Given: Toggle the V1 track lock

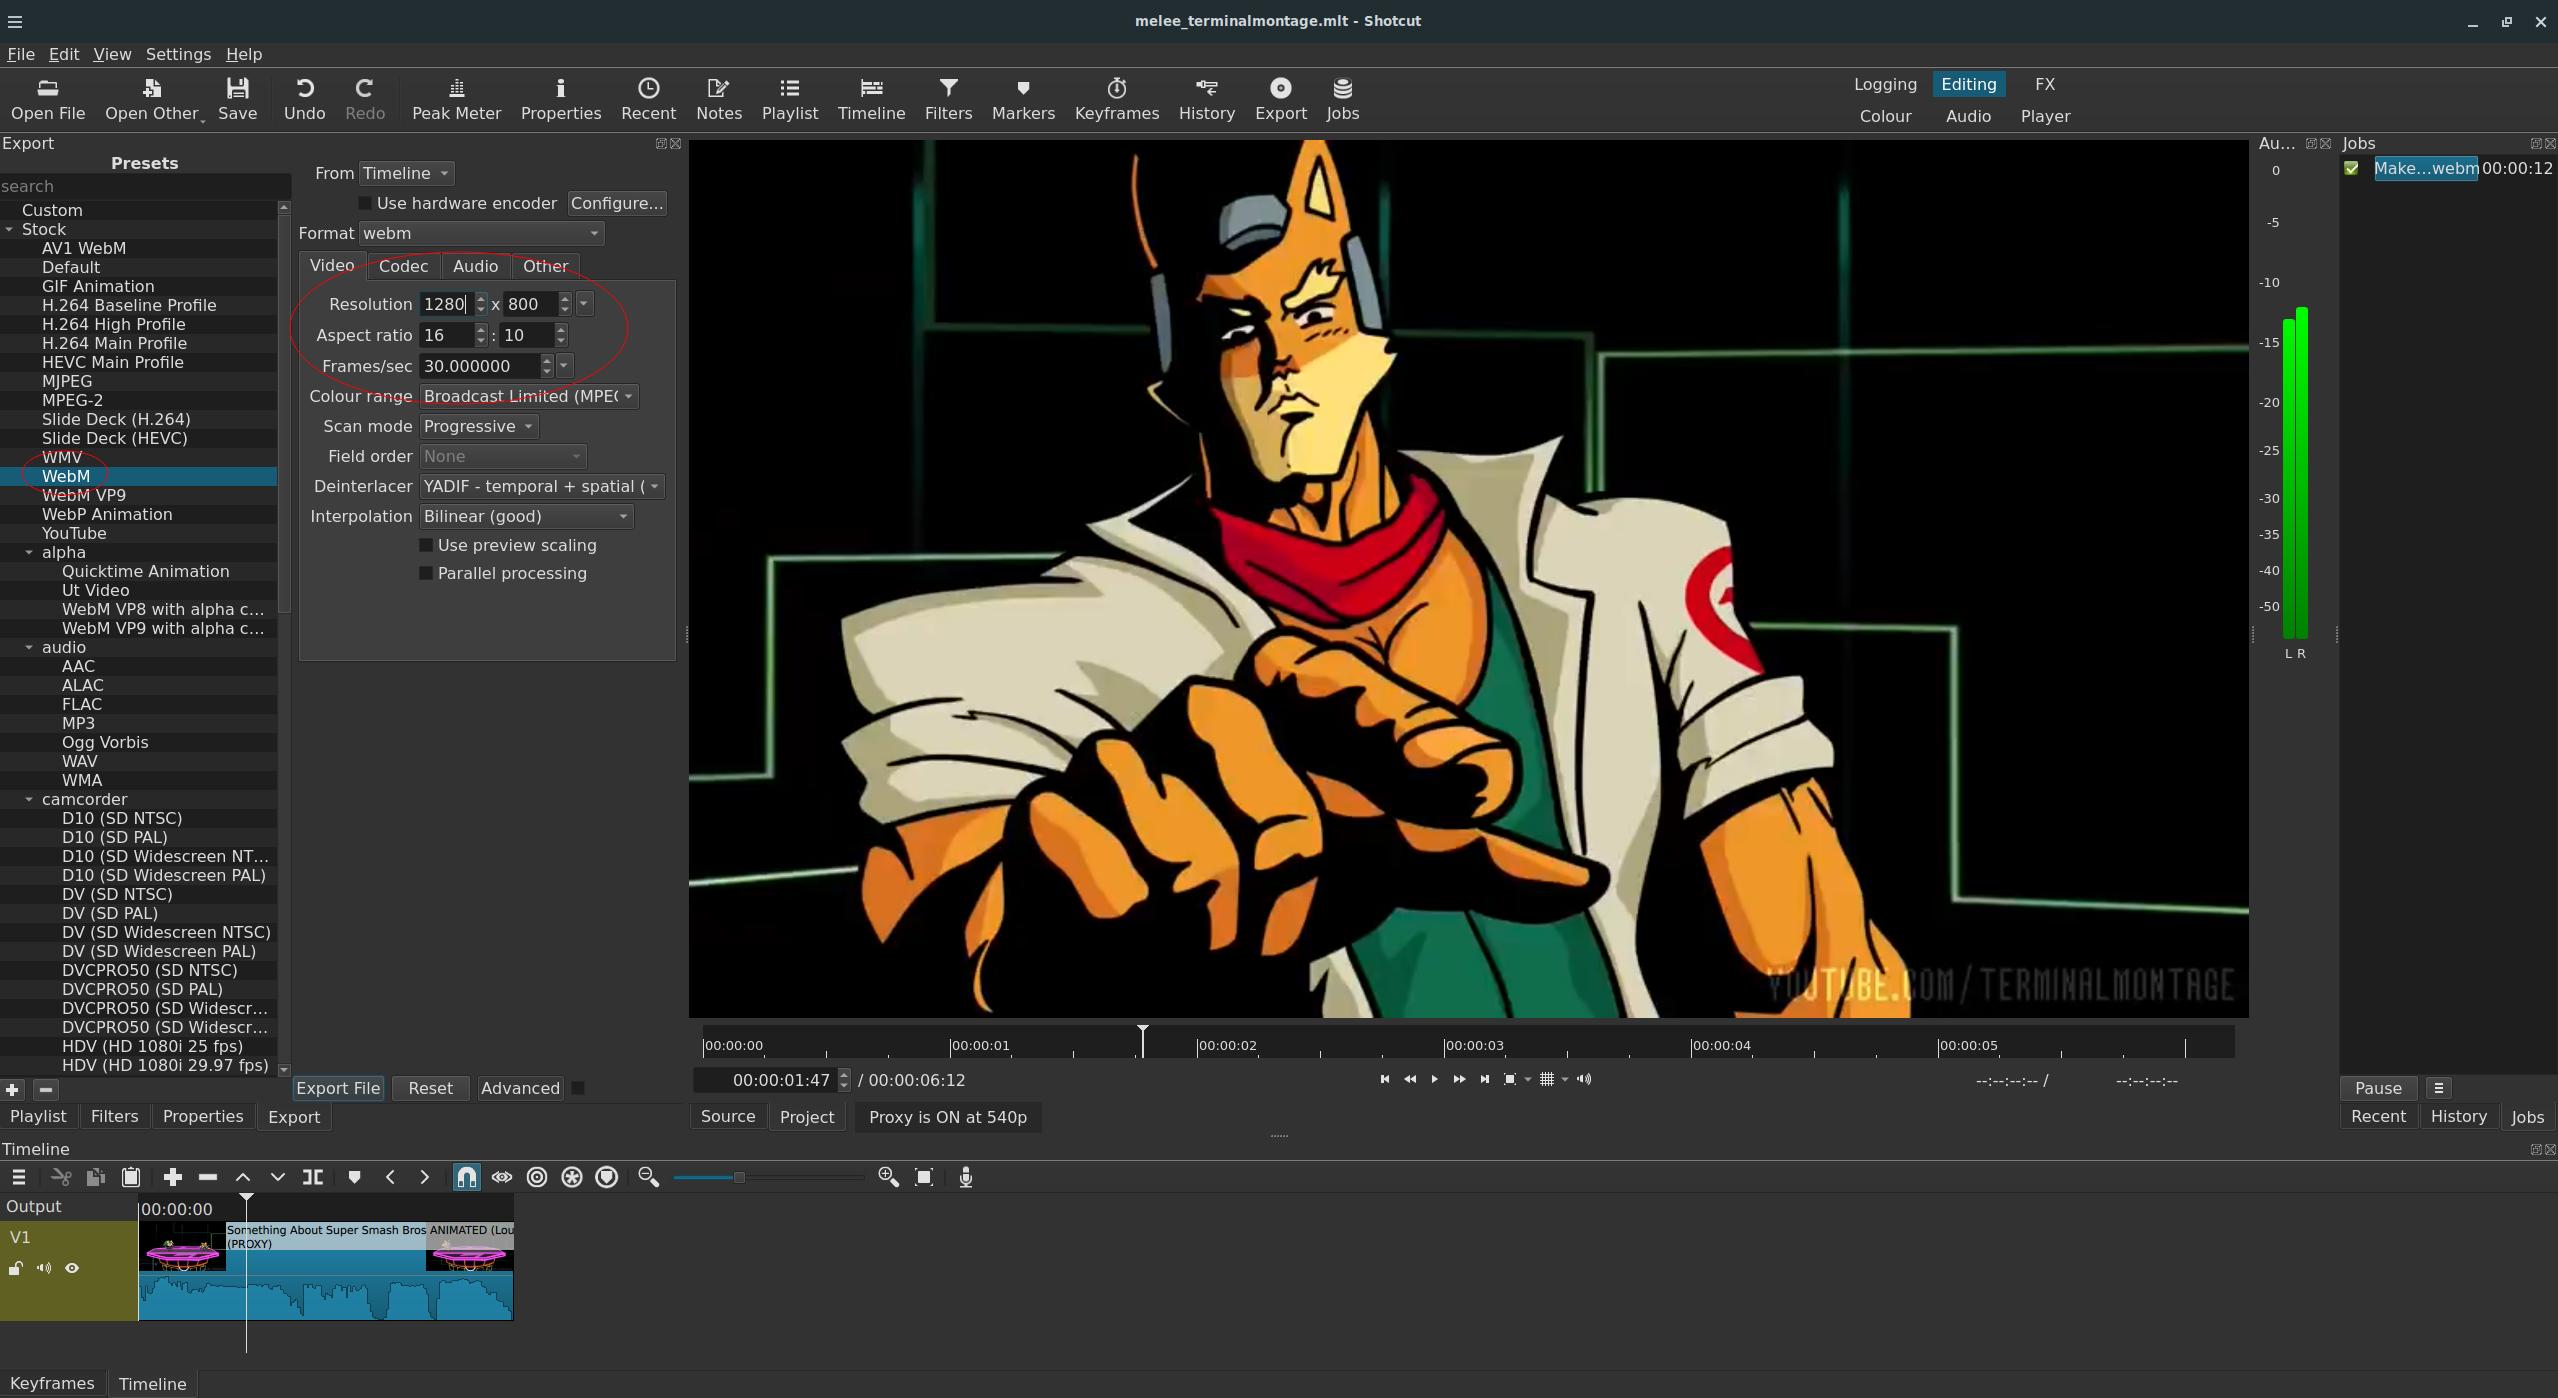Looking at the screenshot, I should pos(16,1268).
